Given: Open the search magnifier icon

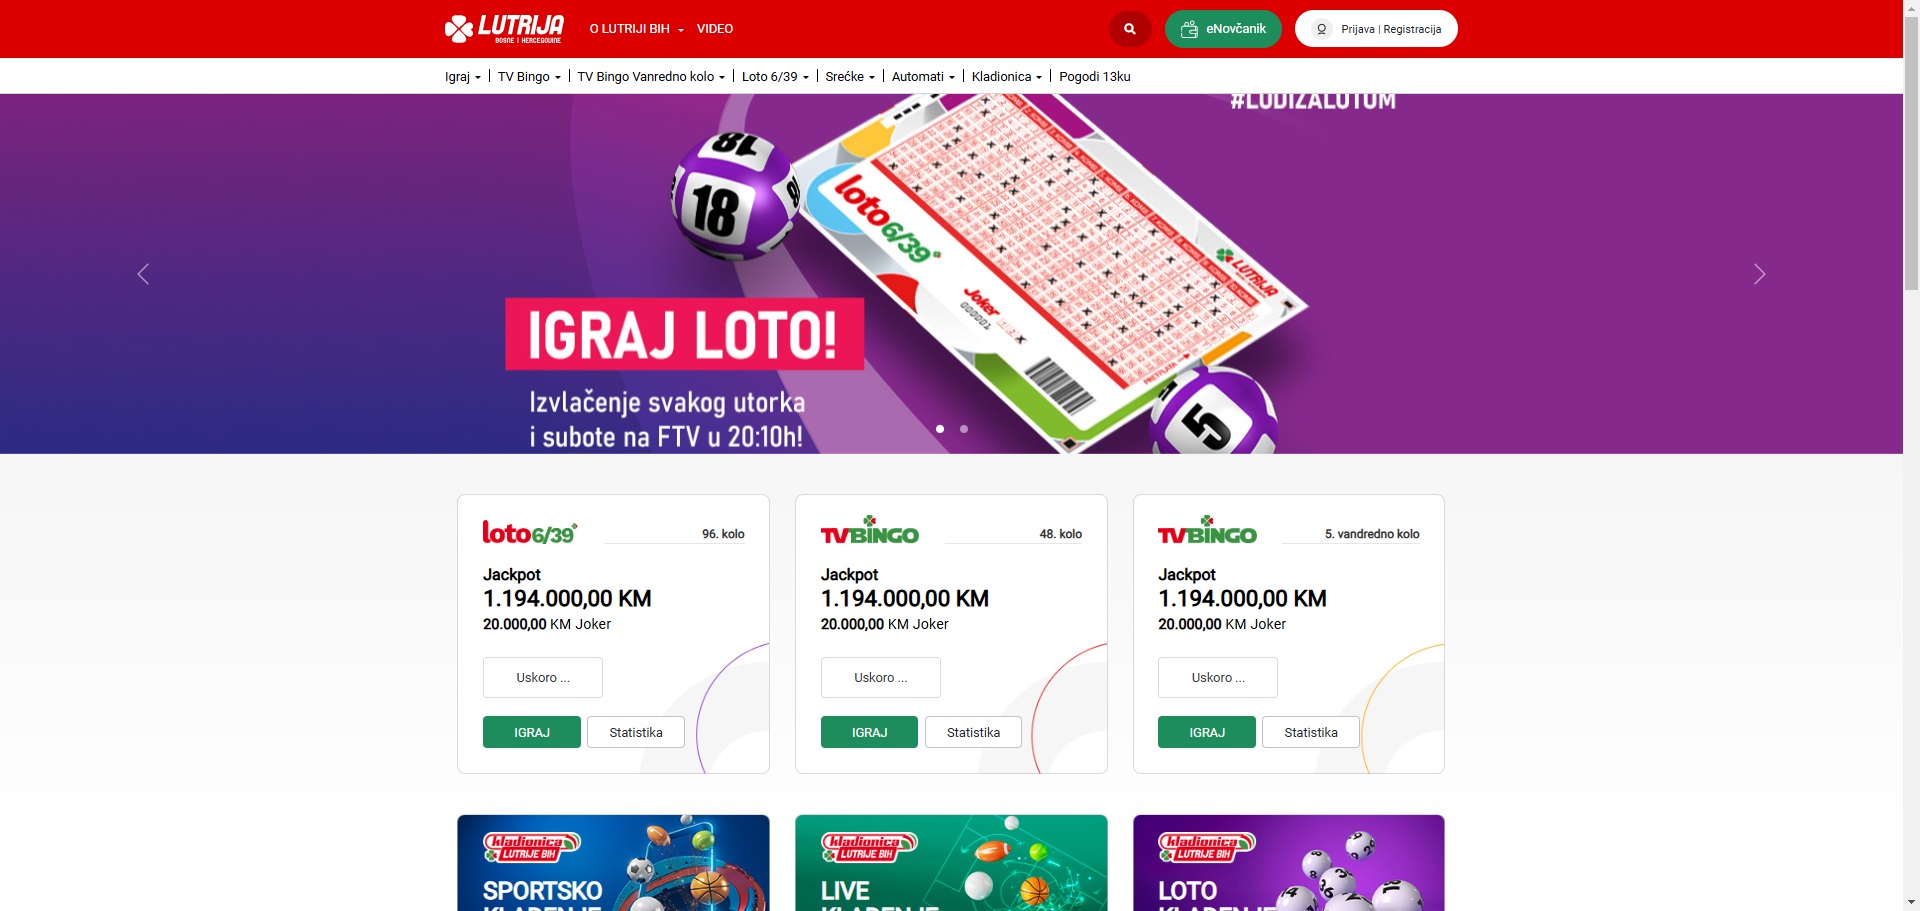Looking at the screenshot, I should pyautogui.click(x=1130, y=29).
